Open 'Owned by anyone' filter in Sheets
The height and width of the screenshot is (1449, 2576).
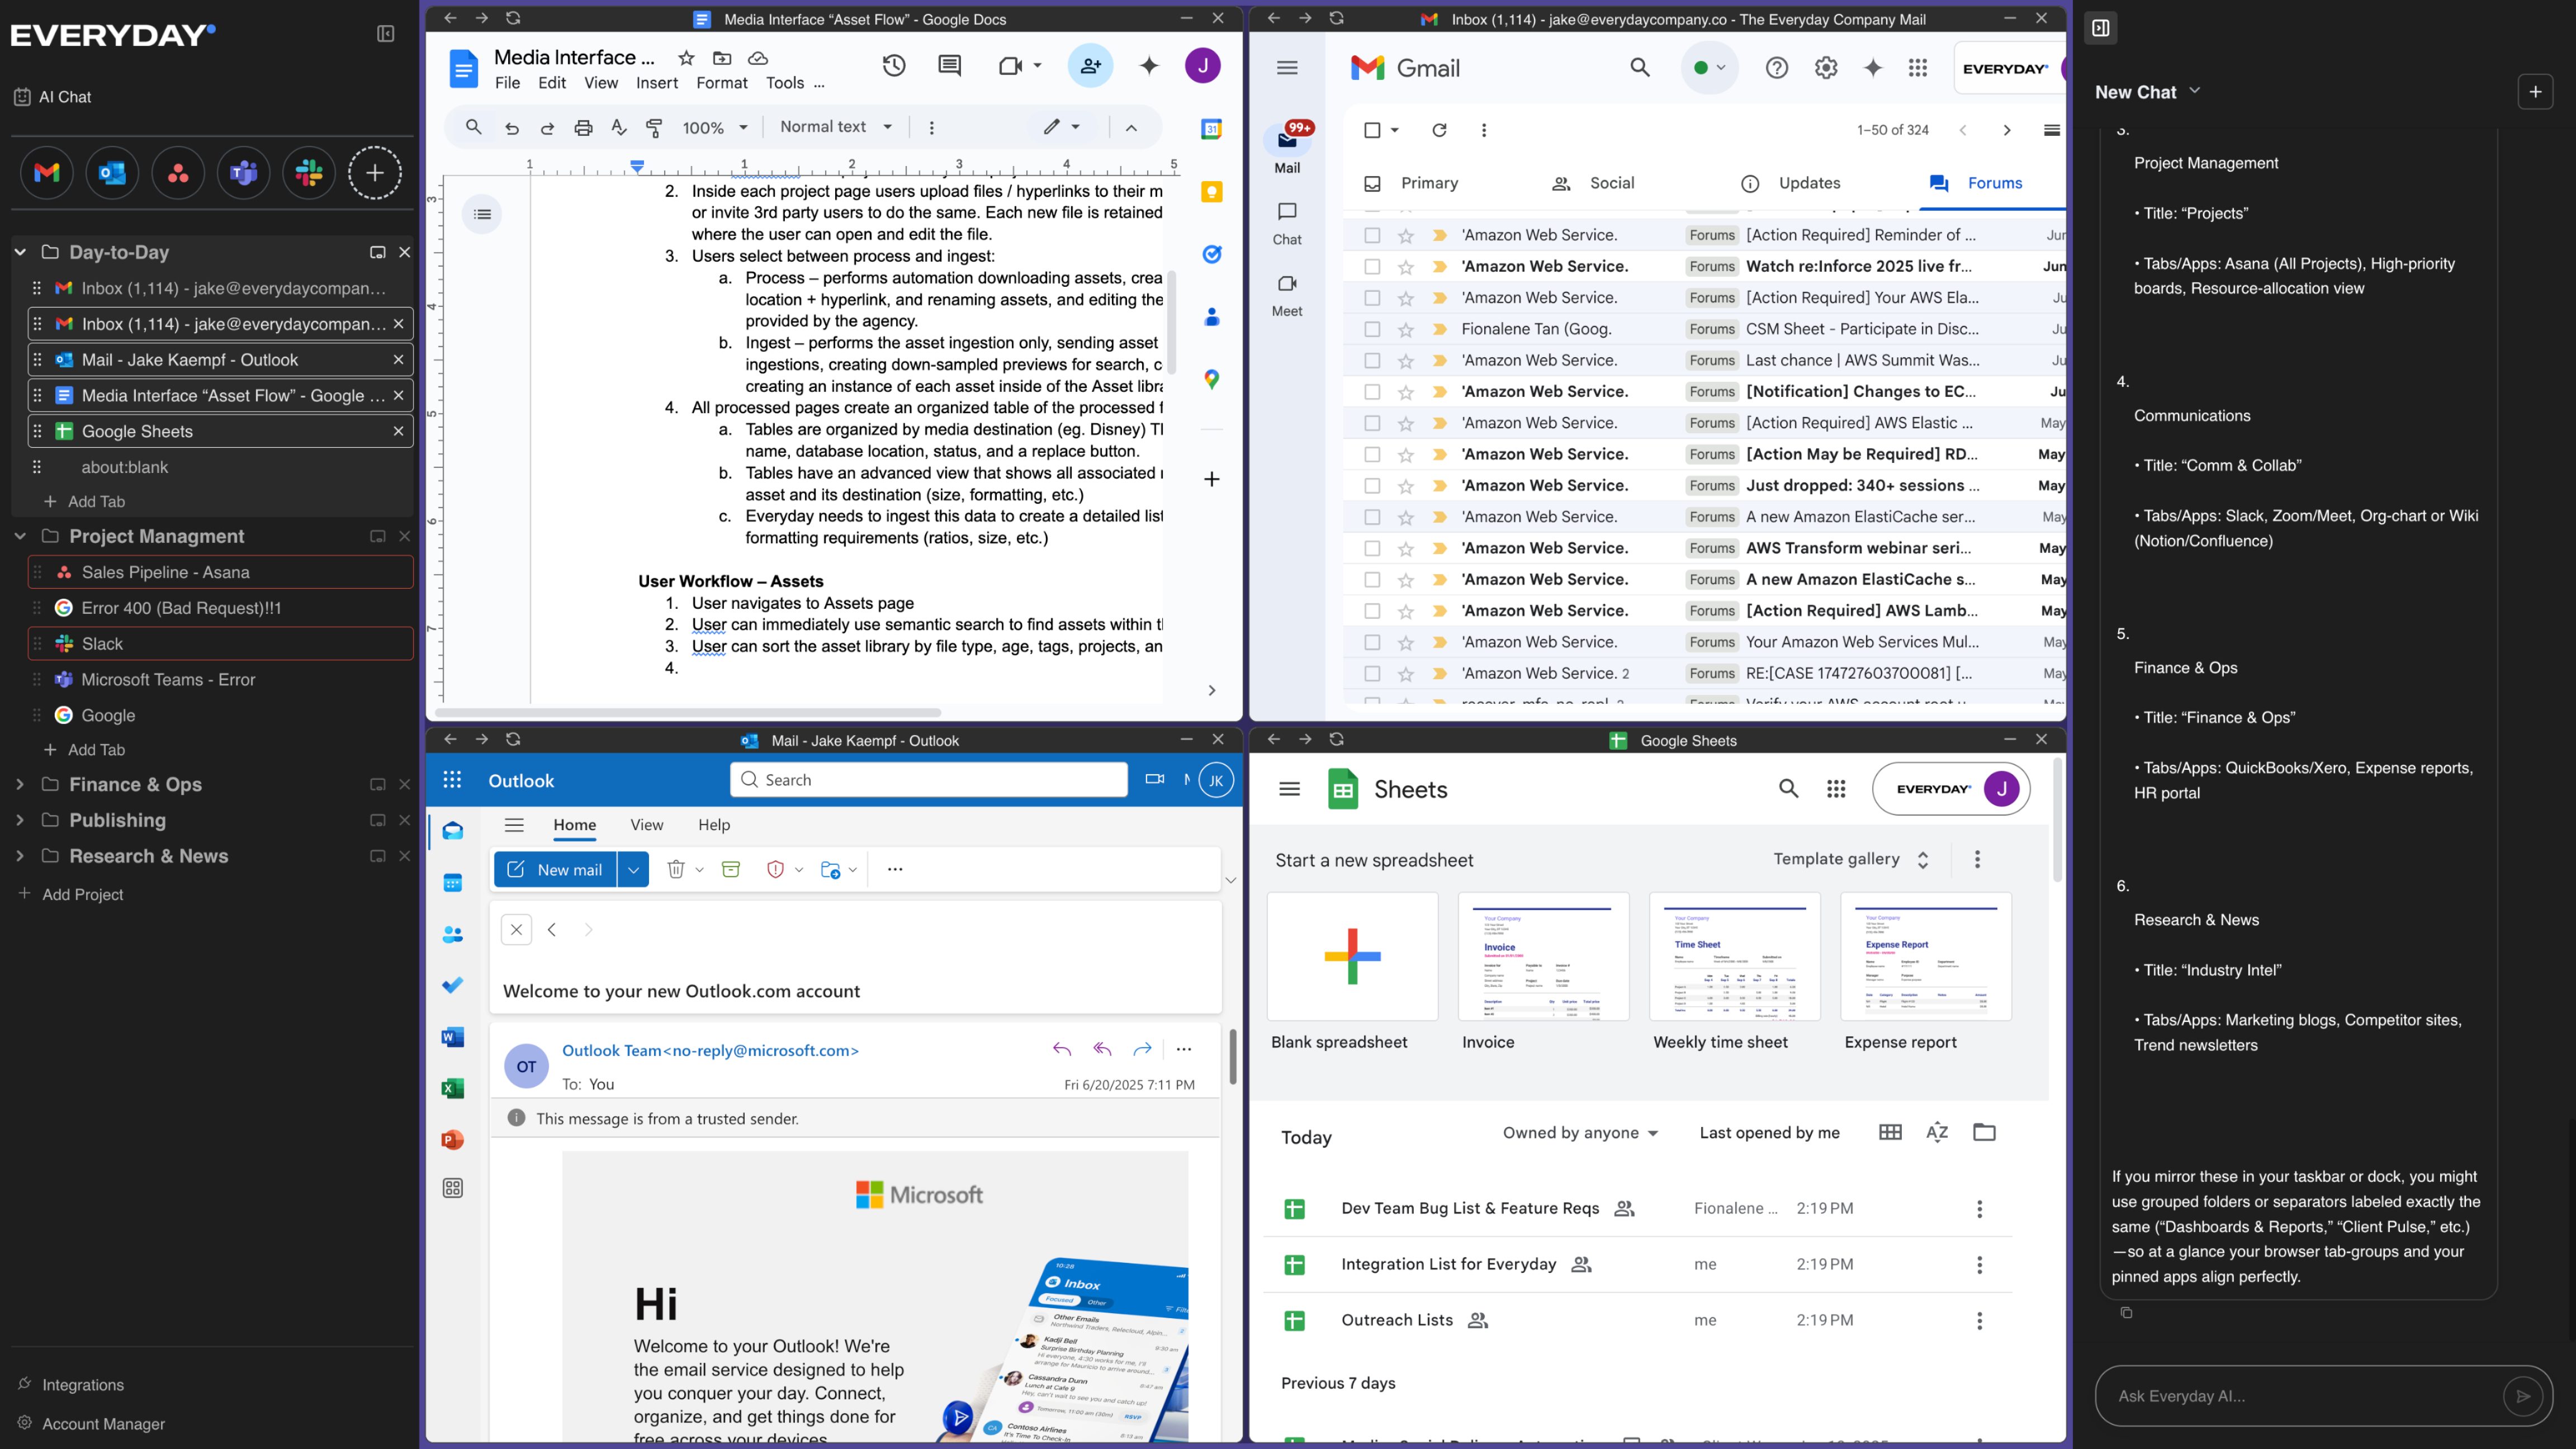(1580, 1132)
